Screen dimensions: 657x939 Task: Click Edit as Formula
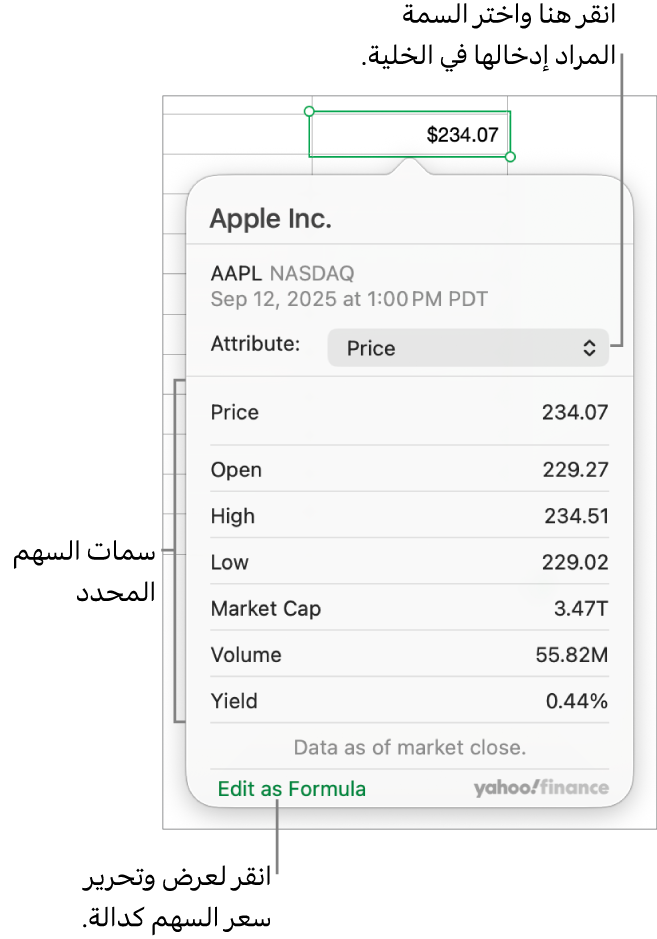click(291, 788)
